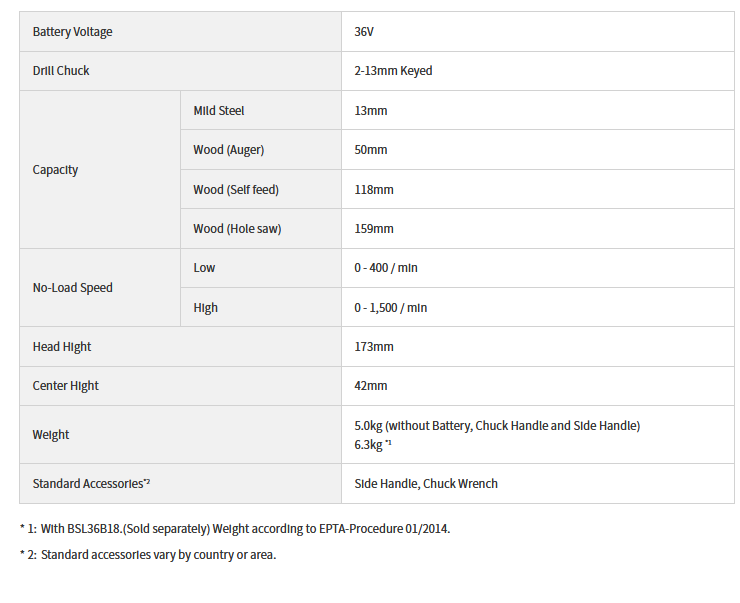Select the 6.3kg weight value
This screenshot has width=740, height=603.
point(369,445)
